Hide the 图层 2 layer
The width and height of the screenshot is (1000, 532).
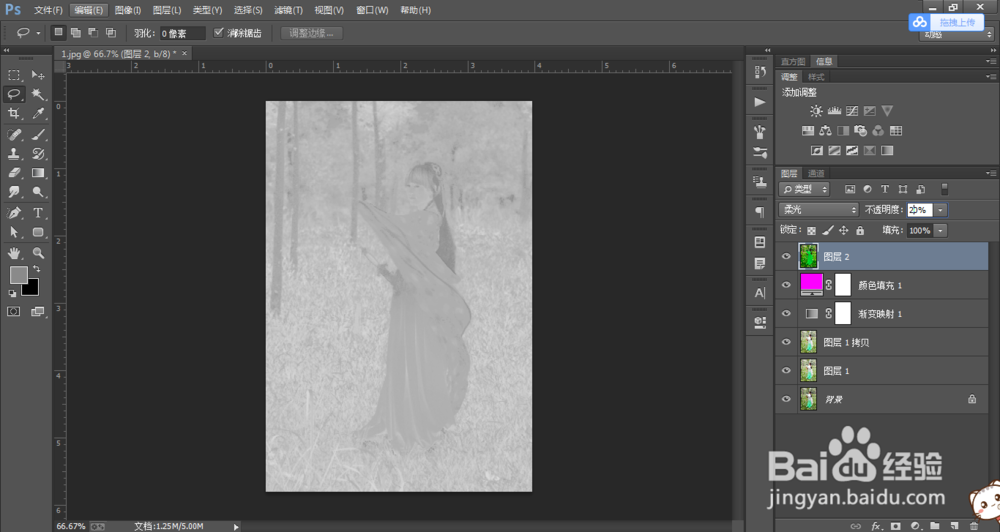(786, 256)
